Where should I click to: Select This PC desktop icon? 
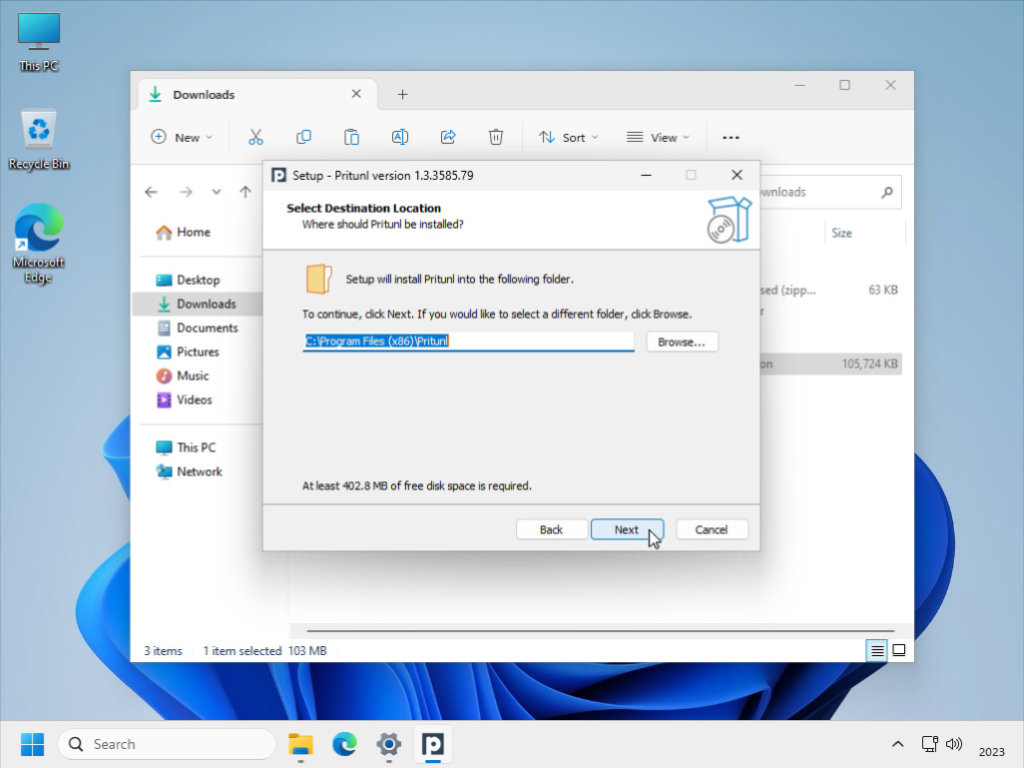39,42
